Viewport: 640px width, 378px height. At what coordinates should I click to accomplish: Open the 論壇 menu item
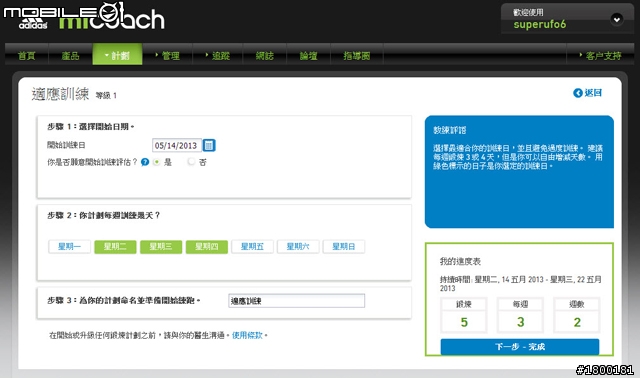[309, 56]
